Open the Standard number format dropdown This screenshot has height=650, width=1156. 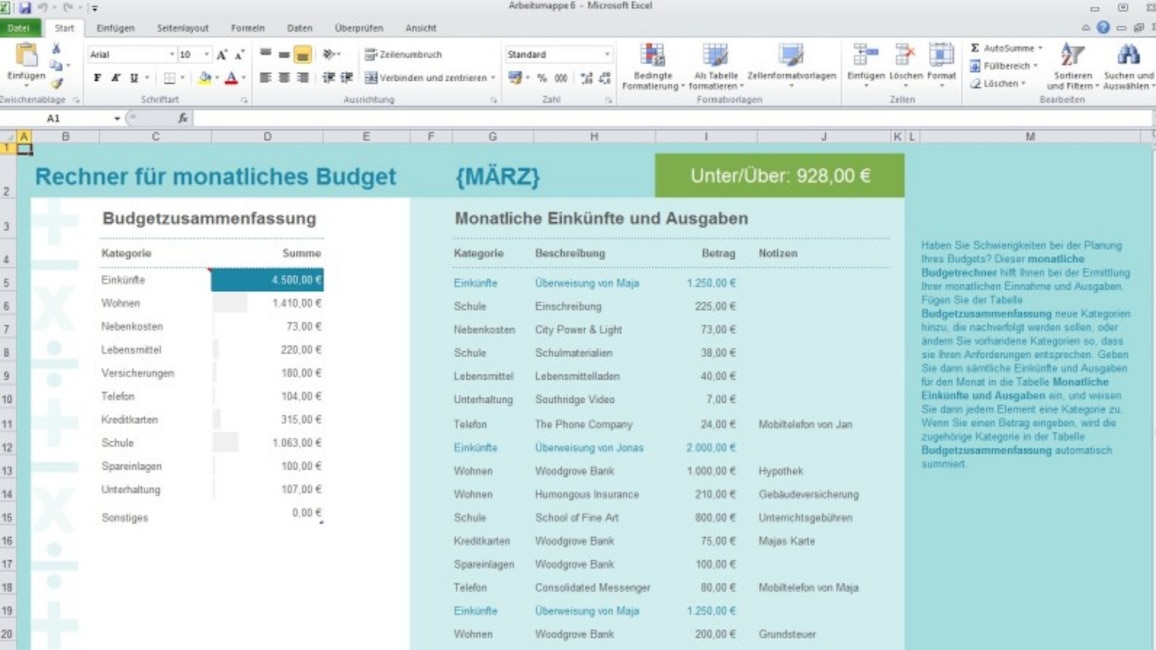coord(607,55)
